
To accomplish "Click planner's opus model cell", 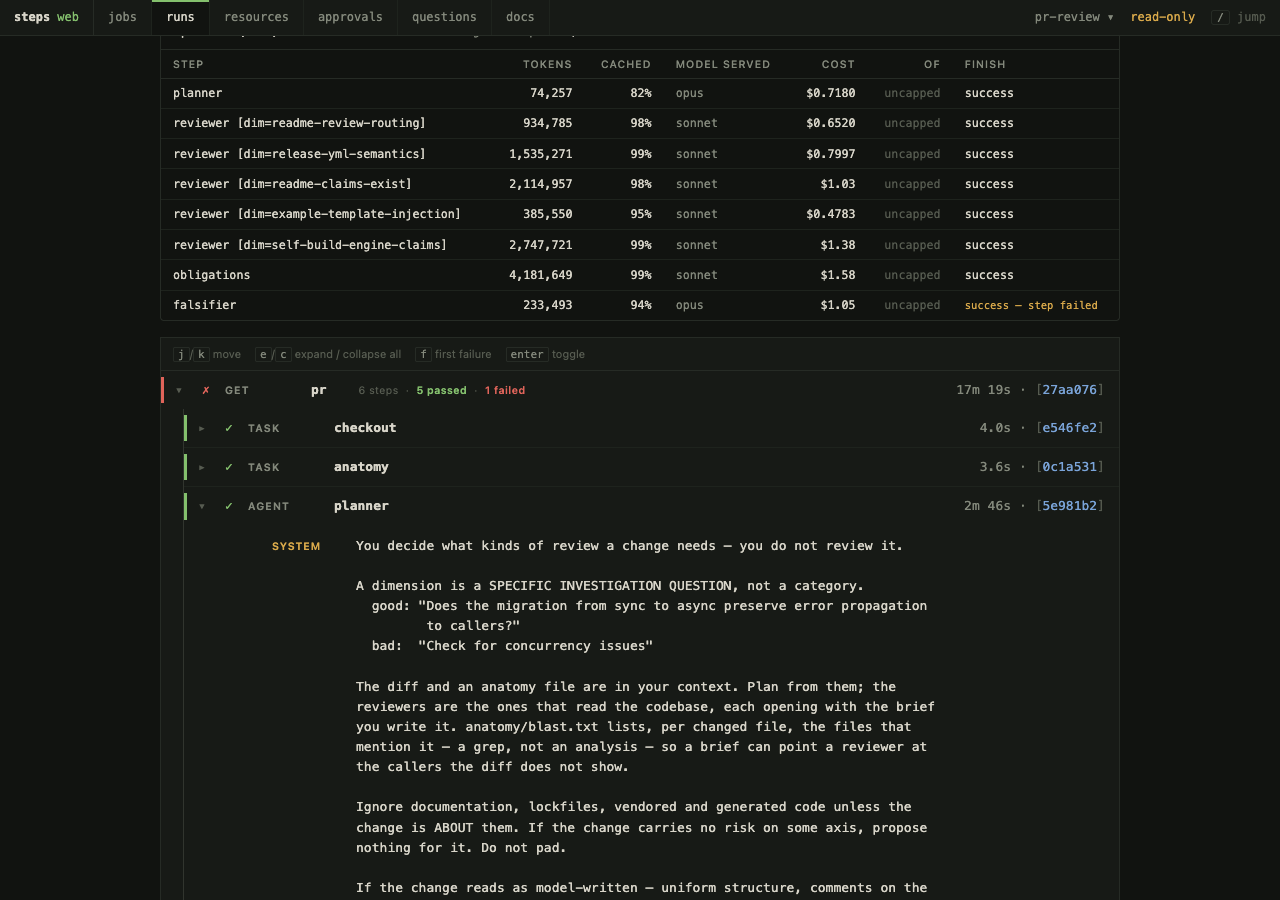I will [x=689, y=93].
